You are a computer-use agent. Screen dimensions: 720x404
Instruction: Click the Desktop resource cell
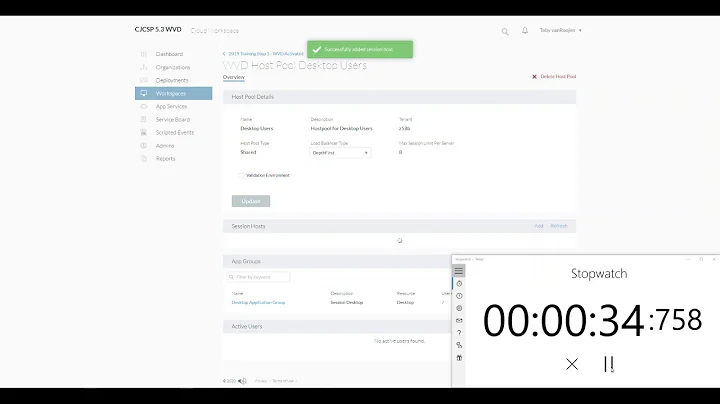405,303
